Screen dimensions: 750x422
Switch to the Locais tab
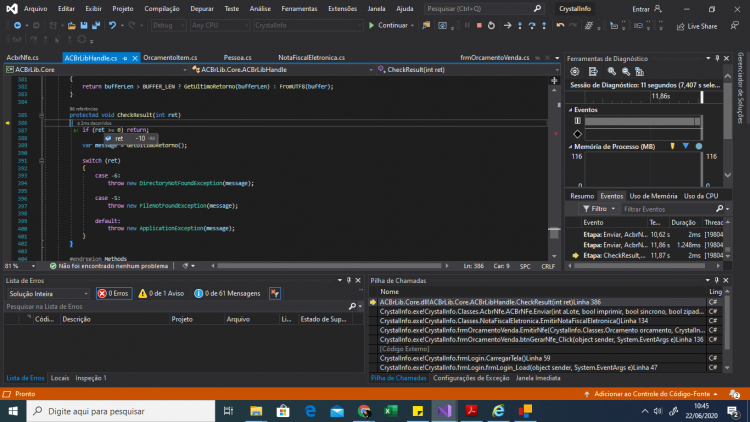(60, 378)
